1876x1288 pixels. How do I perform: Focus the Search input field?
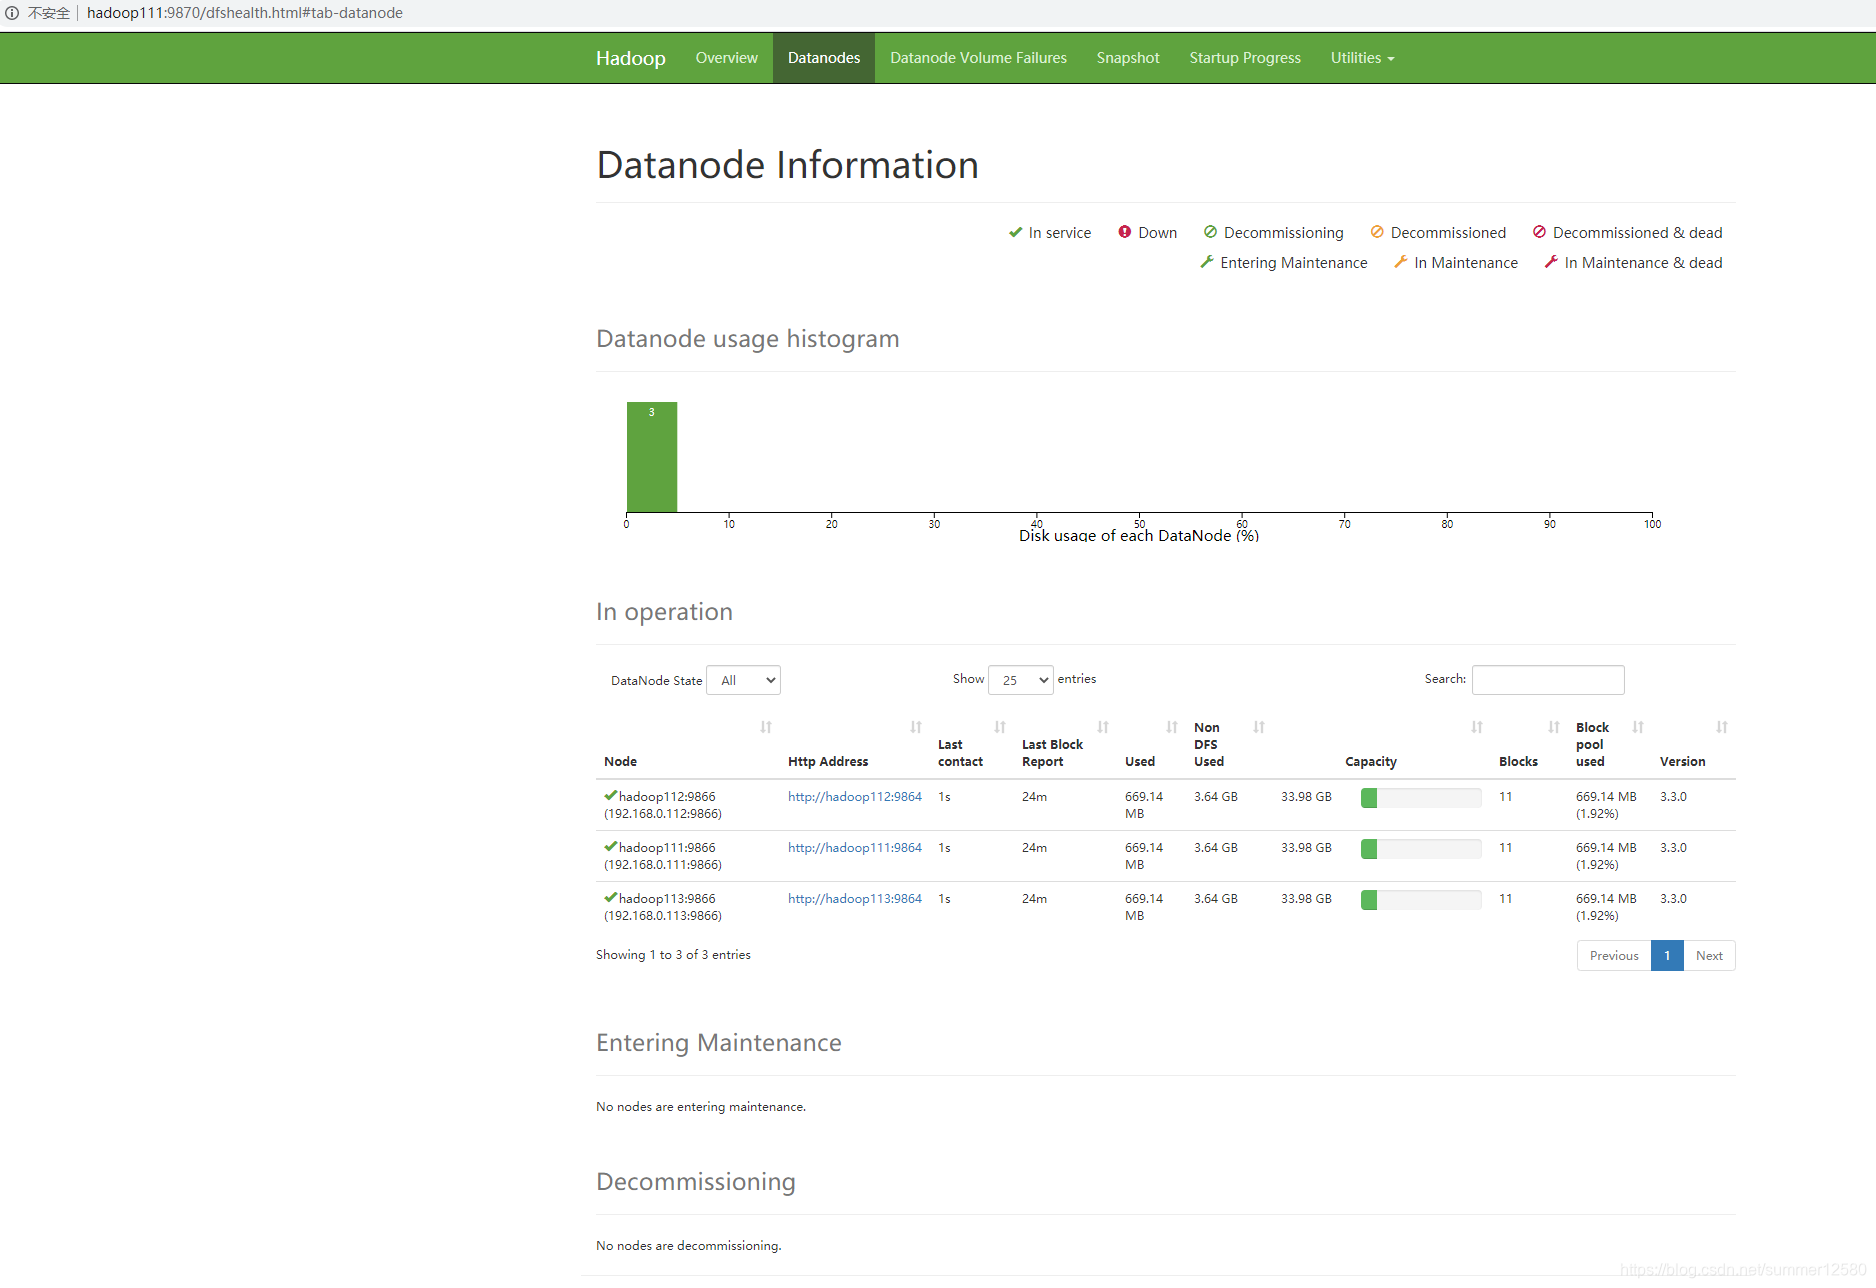pos(1548,680)
